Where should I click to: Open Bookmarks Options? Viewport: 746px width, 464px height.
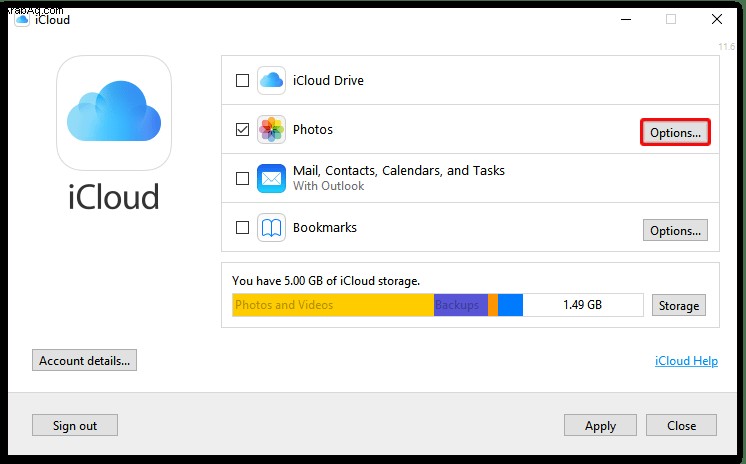click(x=675, y=230)
